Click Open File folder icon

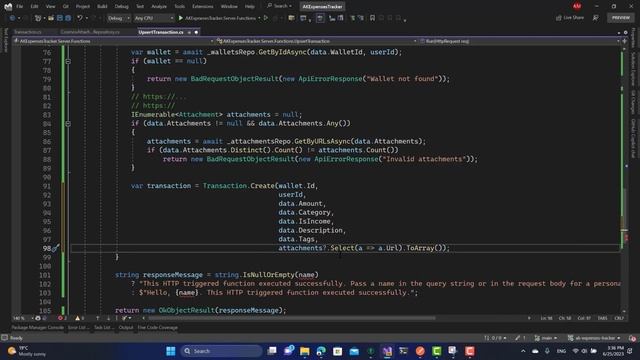tap(51, 18)
